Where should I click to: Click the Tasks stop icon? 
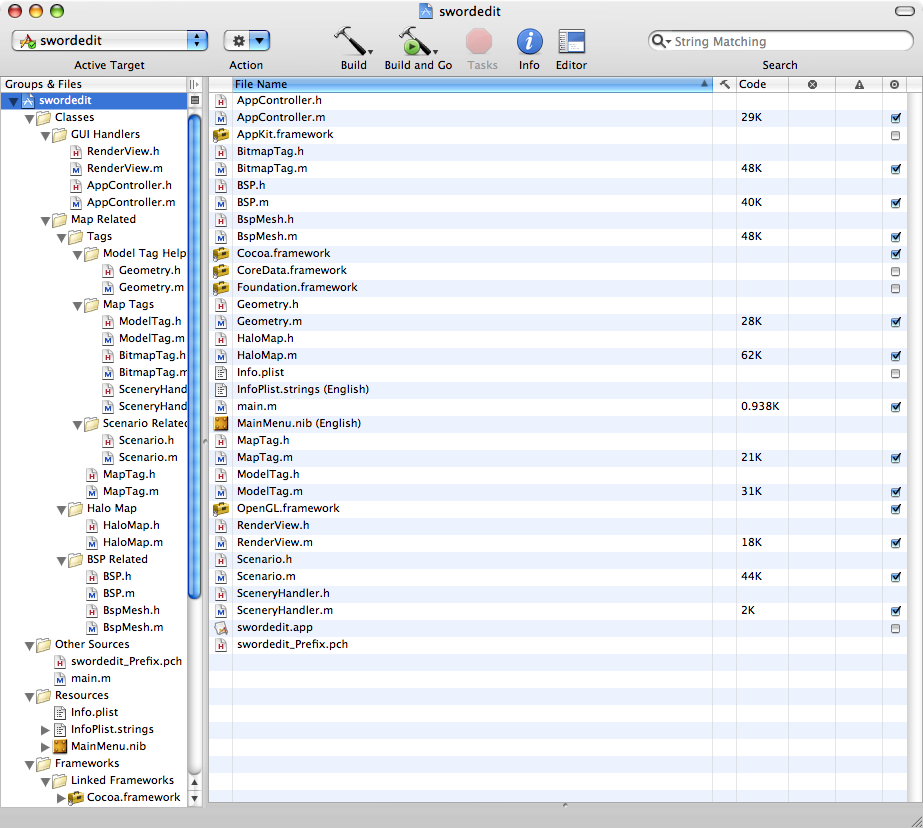479,42
